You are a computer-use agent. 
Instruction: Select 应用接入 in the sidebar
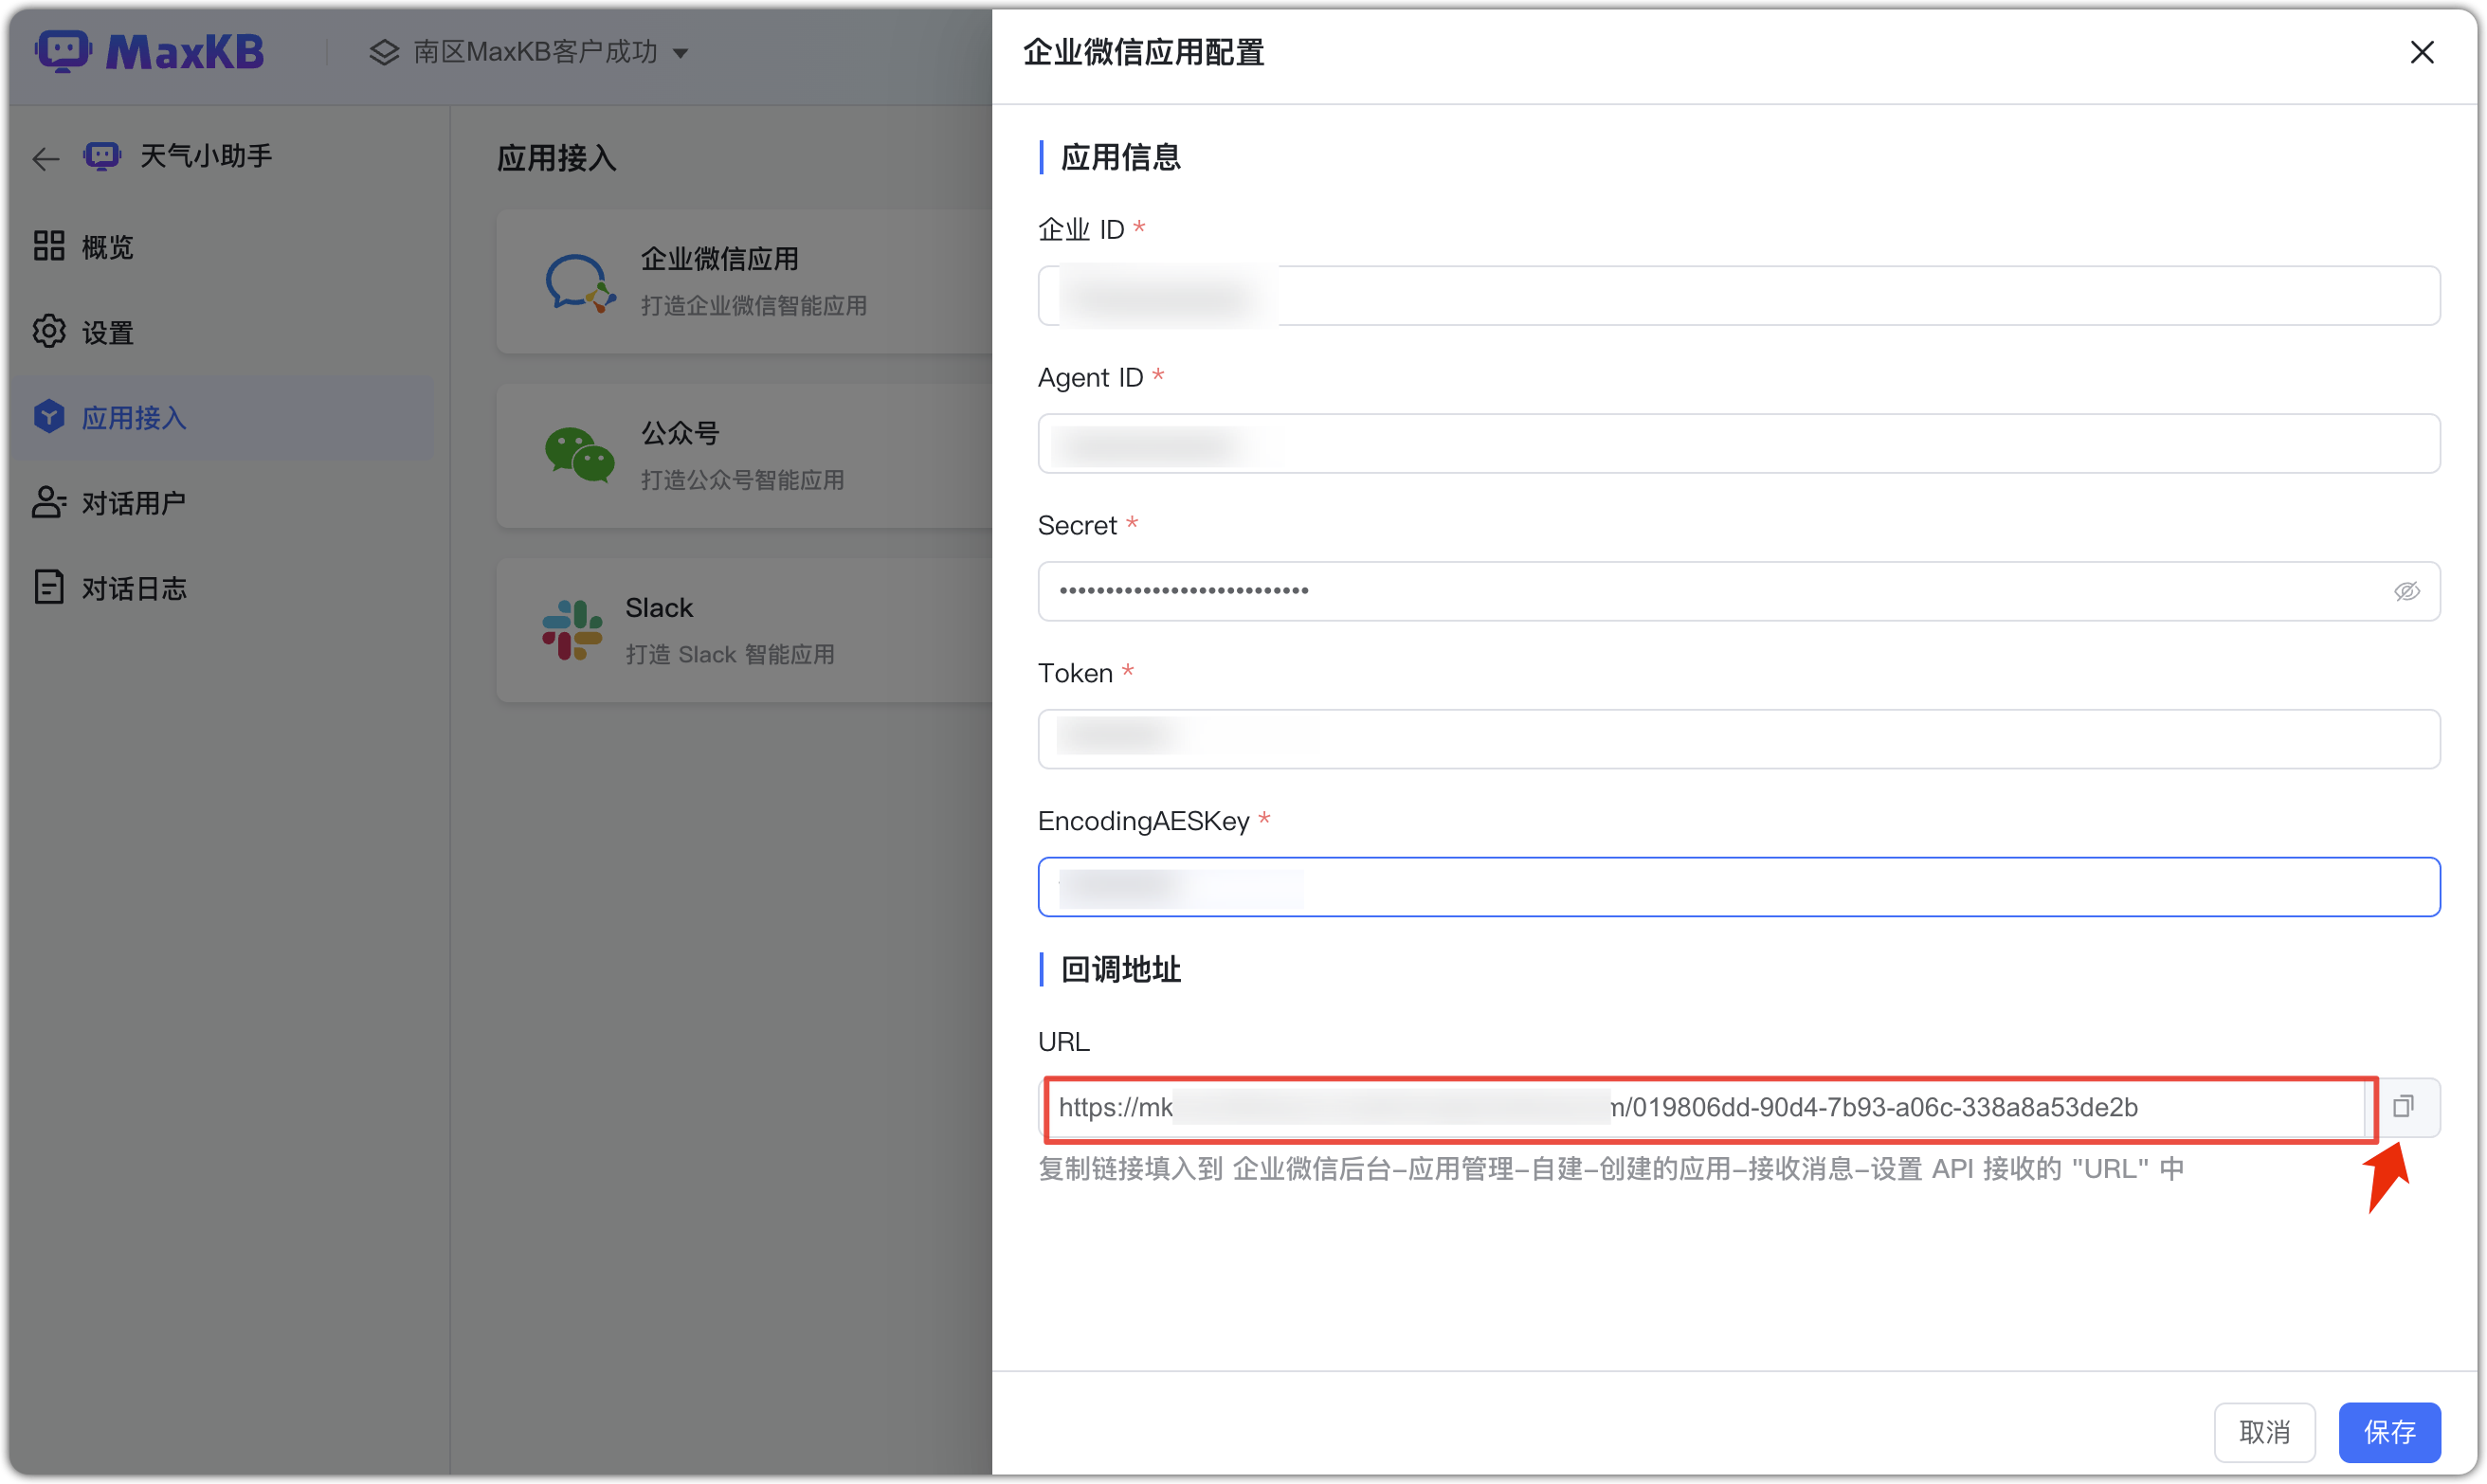[x=222, y=417]
